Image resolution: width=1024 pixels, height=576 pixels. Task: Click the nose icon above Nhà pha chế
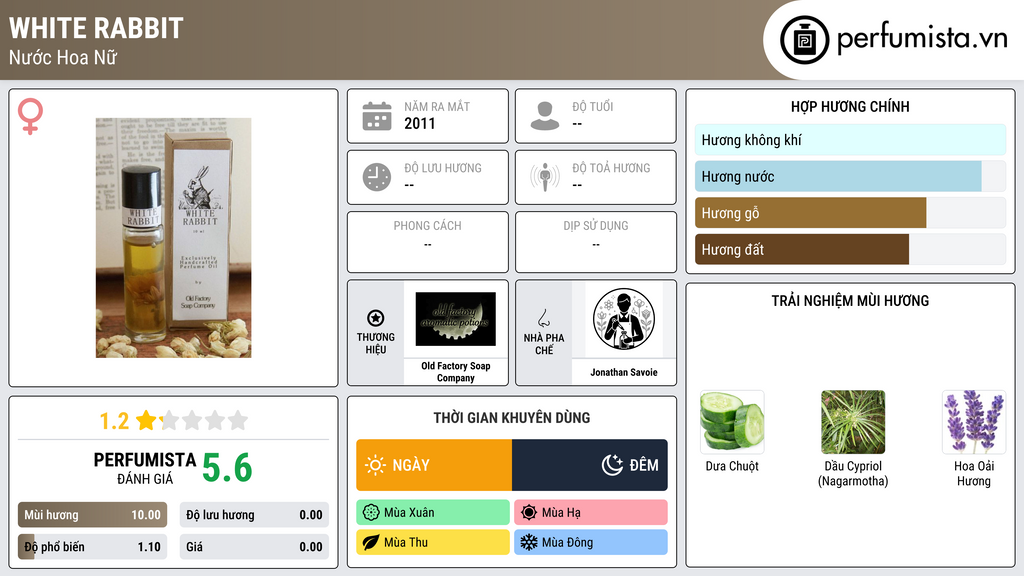click(x=543, y=318)
